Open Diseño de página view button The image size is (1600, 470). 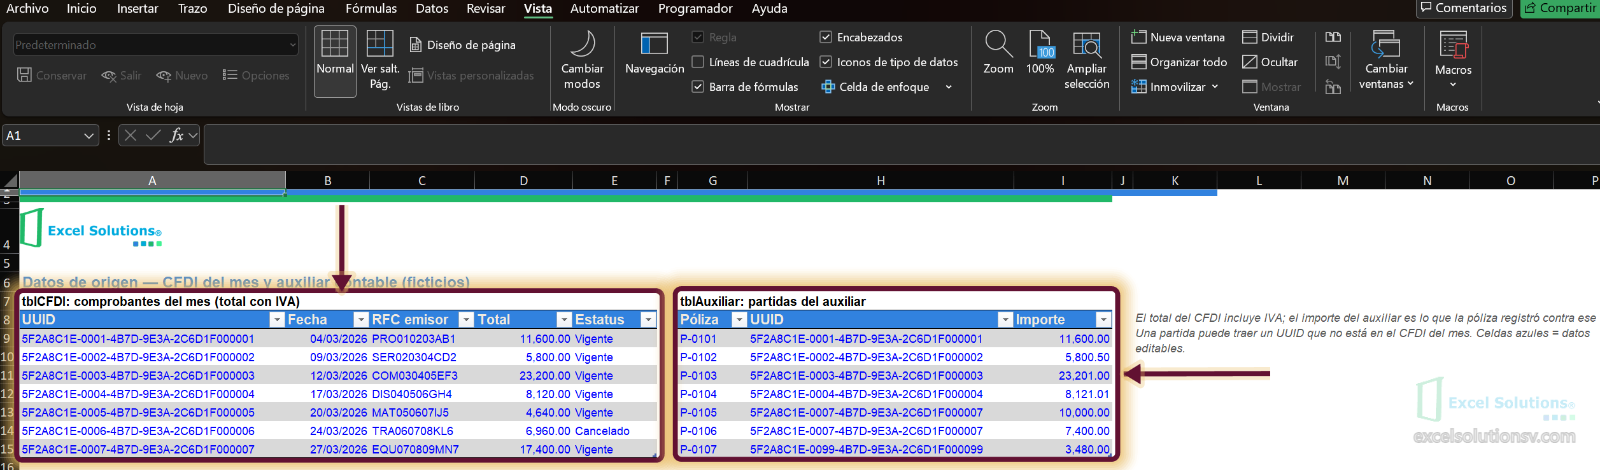[x=462, y=45]
